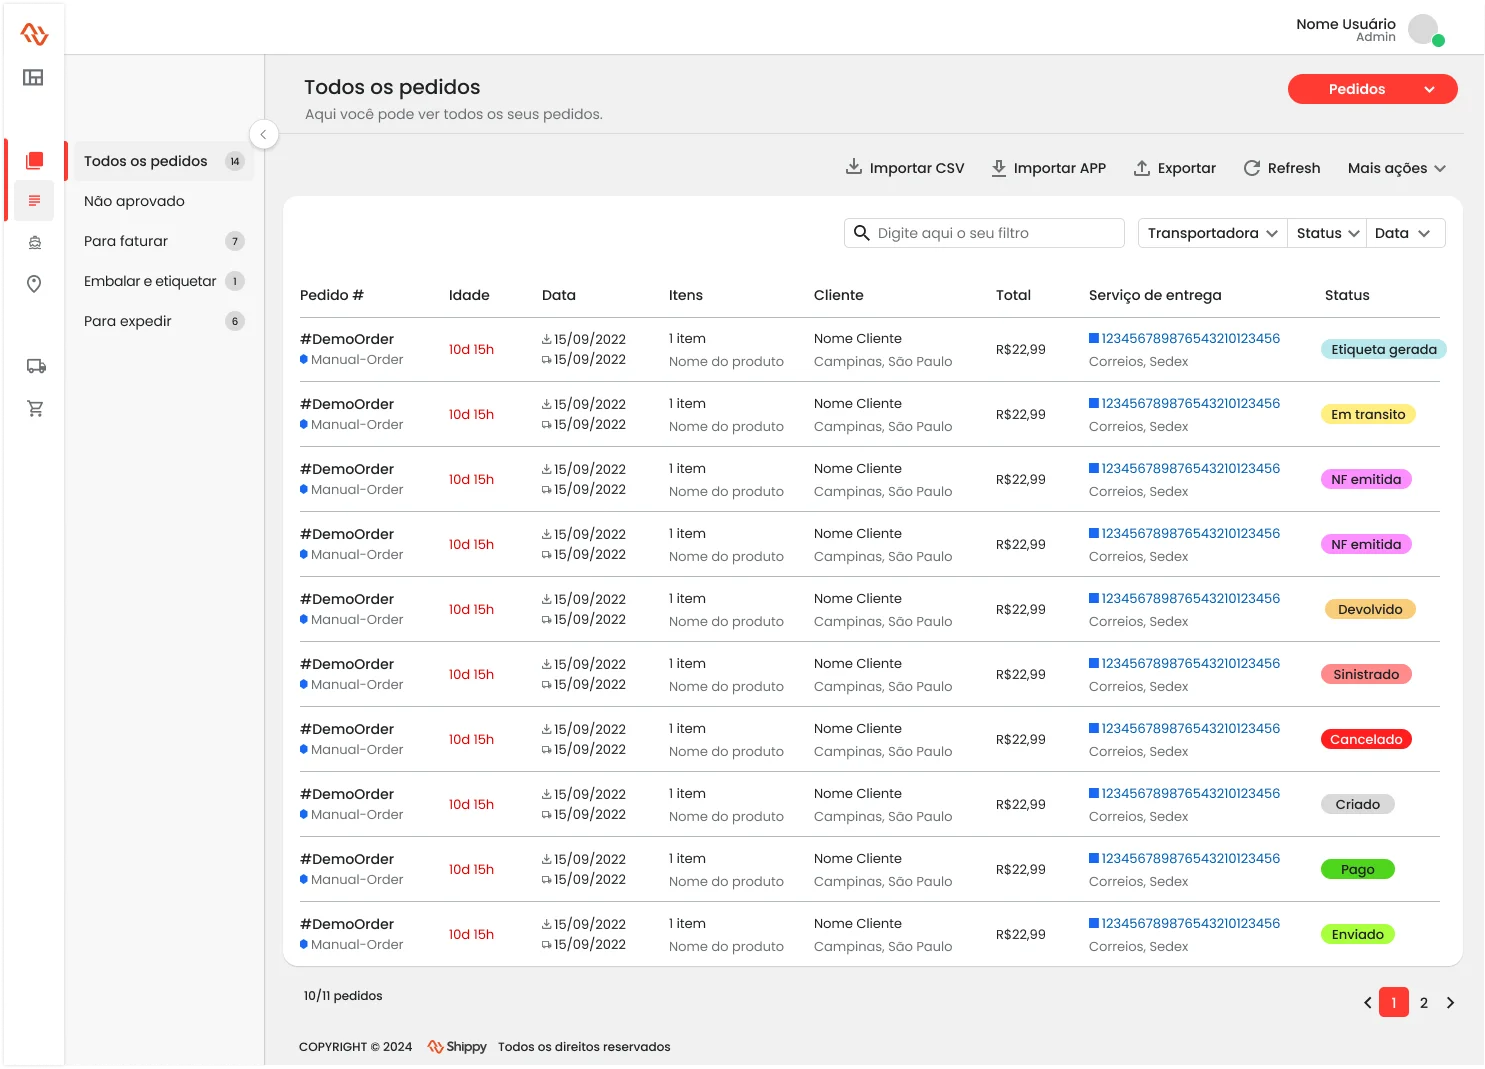This screenshot has height=1069, width=1485.
Task: Select the Para faturar menu item
Action: click(x=126, y=241)
